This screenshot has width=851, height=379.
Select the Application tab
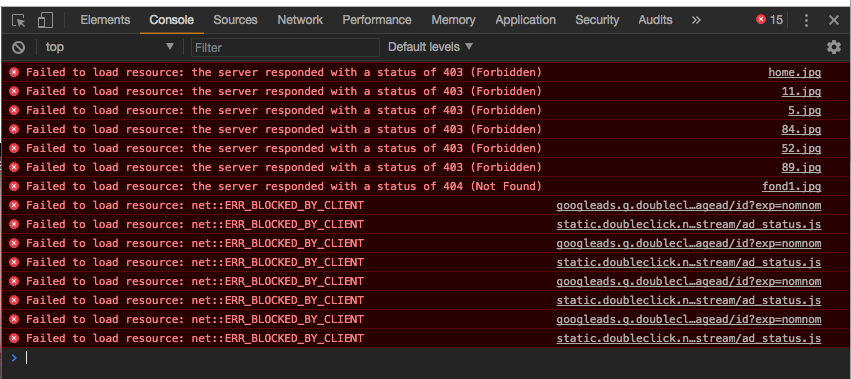pos(525,20)
